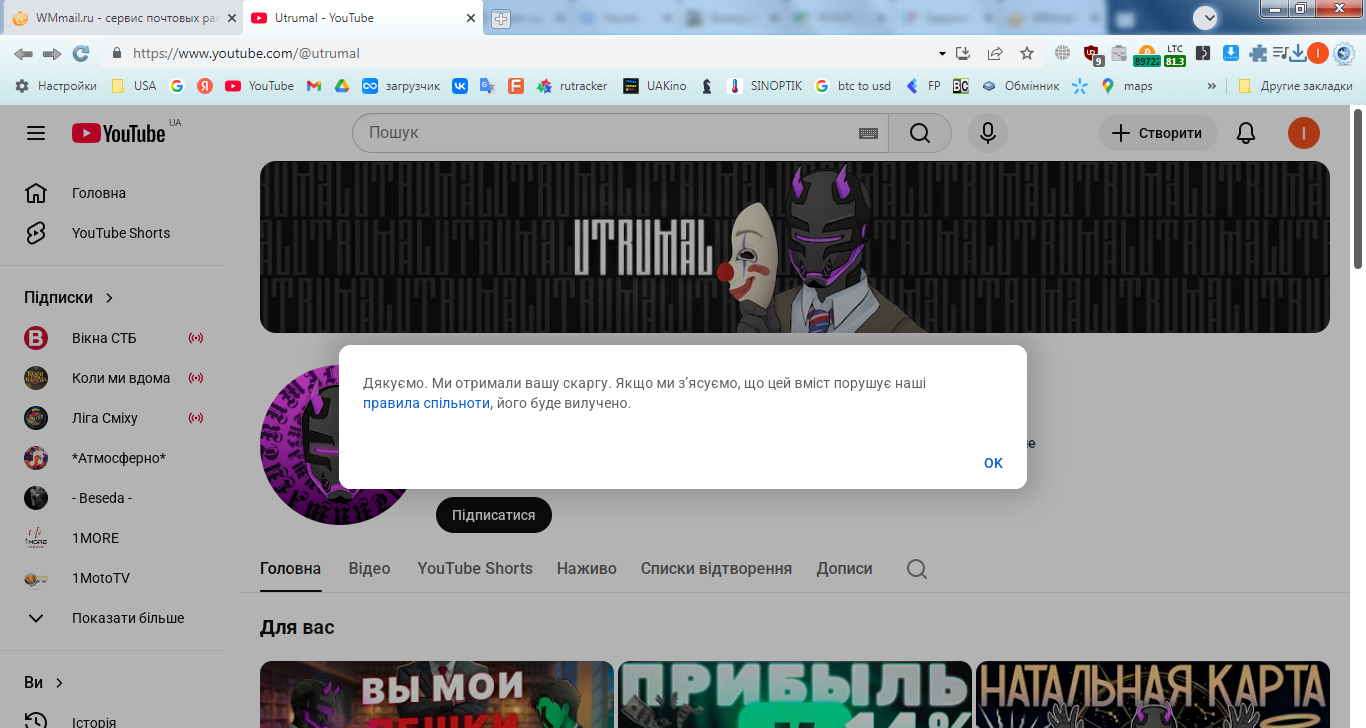Open the community guidelines link in the dialog
The height and width of the screenshot is (728, 1366).
tap(426, 403)
